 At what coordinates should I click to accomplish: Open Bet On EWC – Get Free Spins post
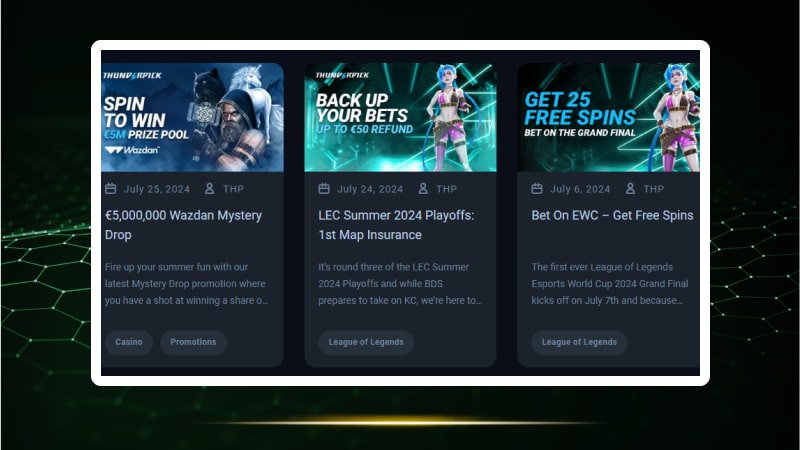point(612,215)
